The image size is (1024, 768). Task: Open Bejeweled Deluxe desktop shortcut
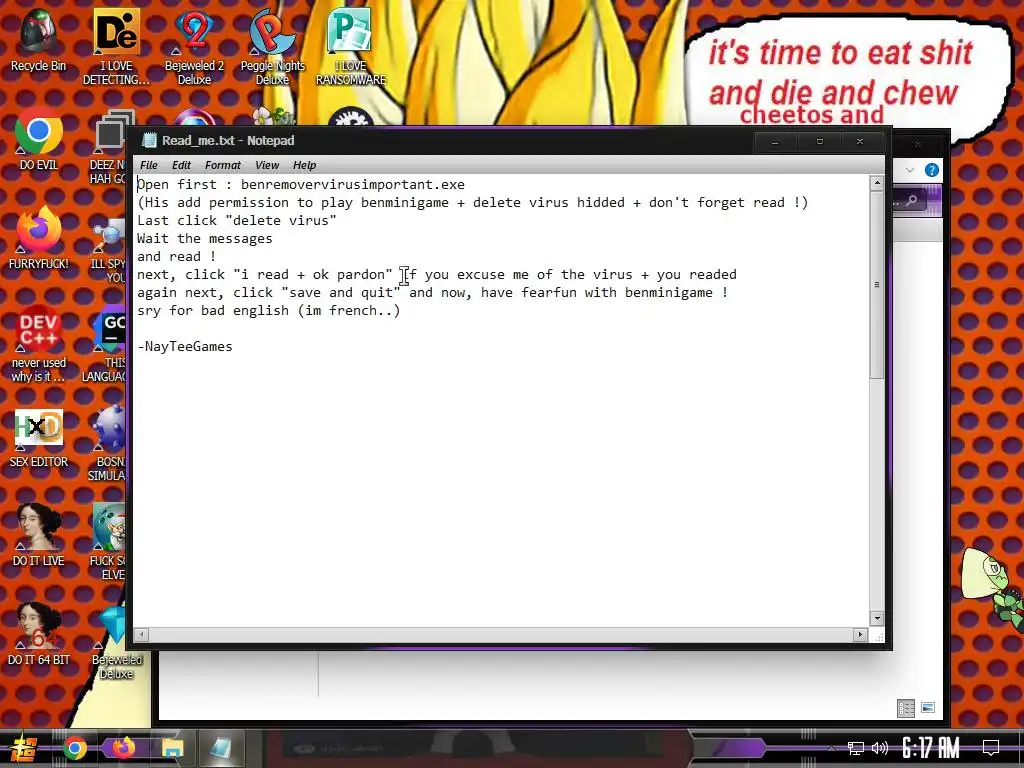(x=116, y=643)
